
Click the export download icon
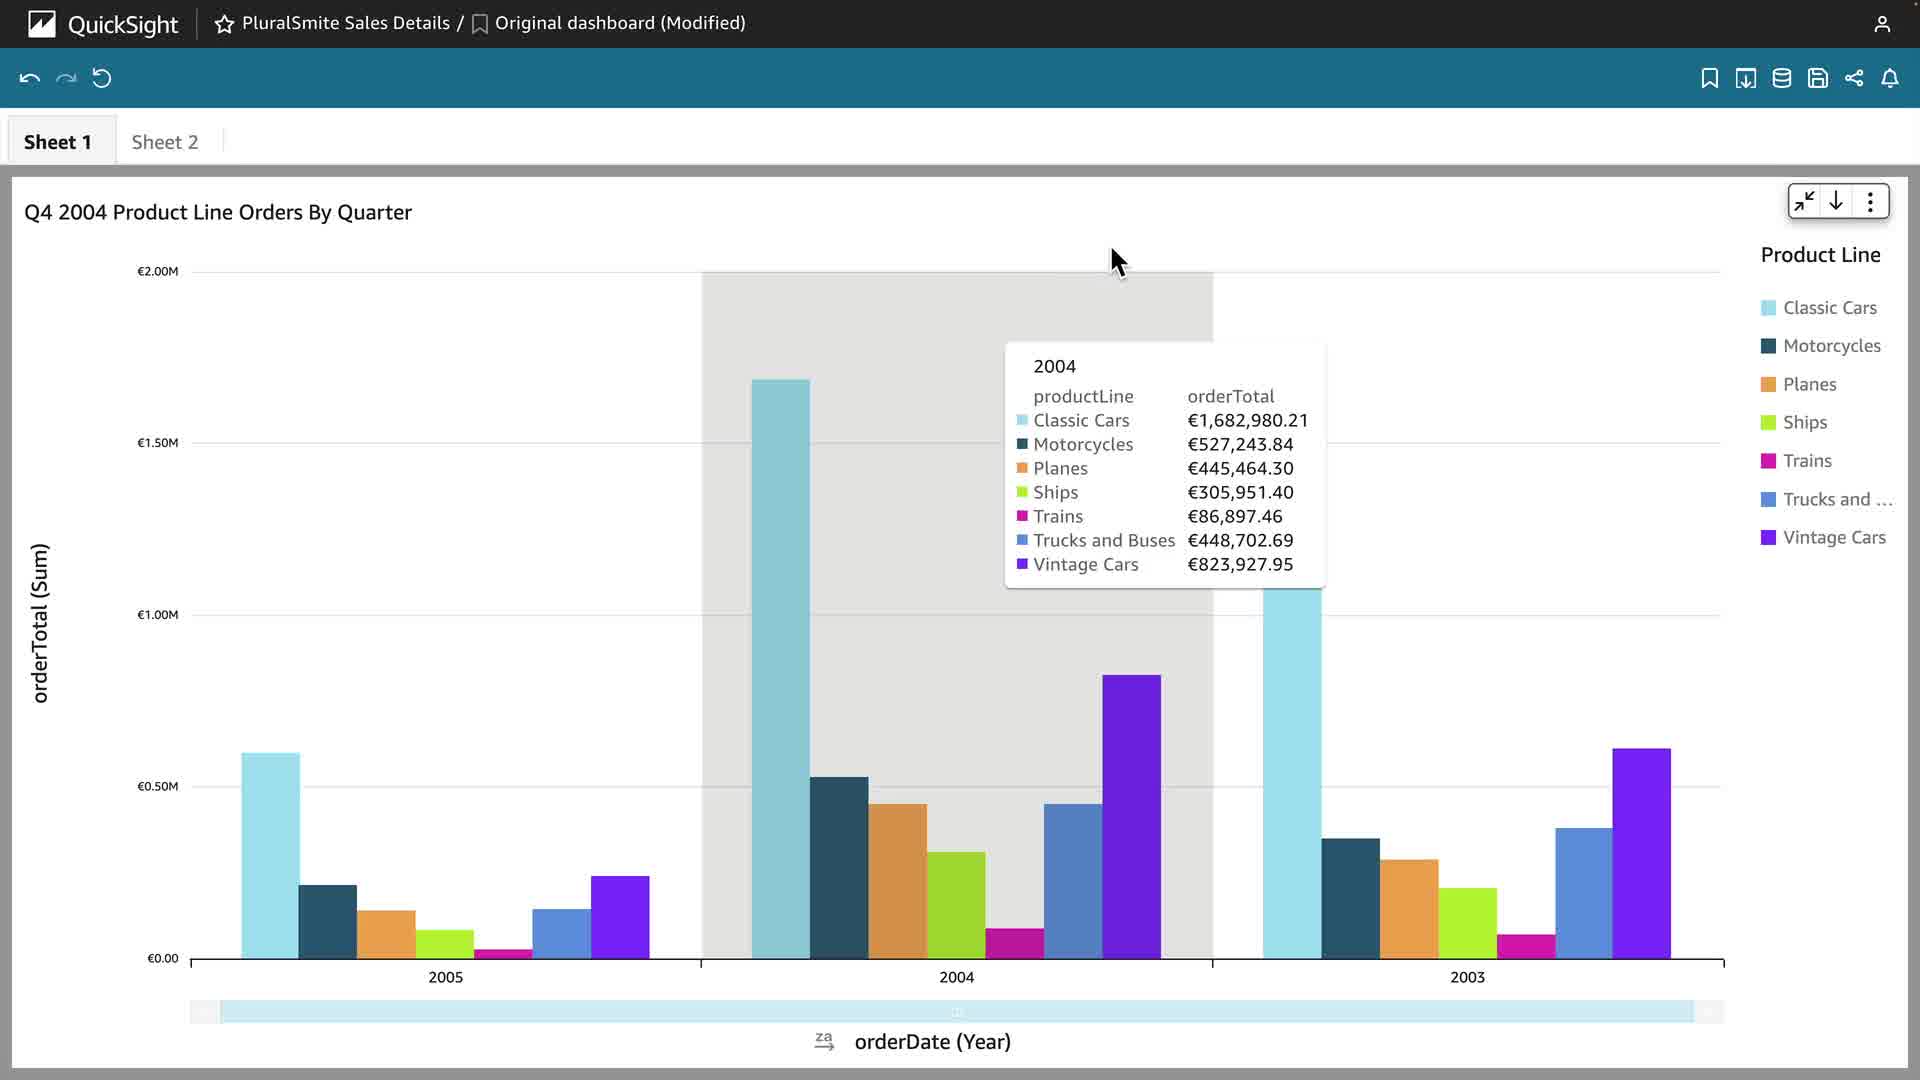(1745, 78)
